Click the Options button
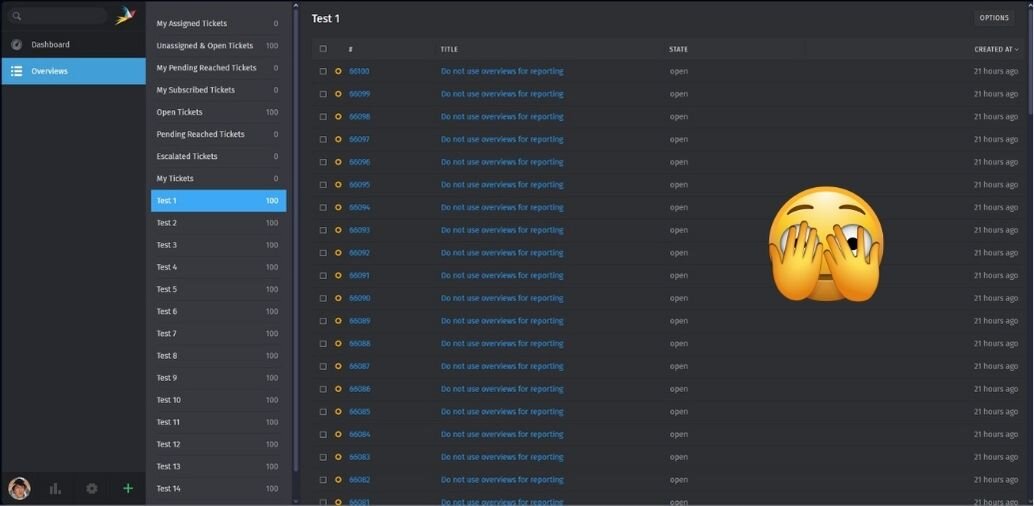 (x=994, y=18)
